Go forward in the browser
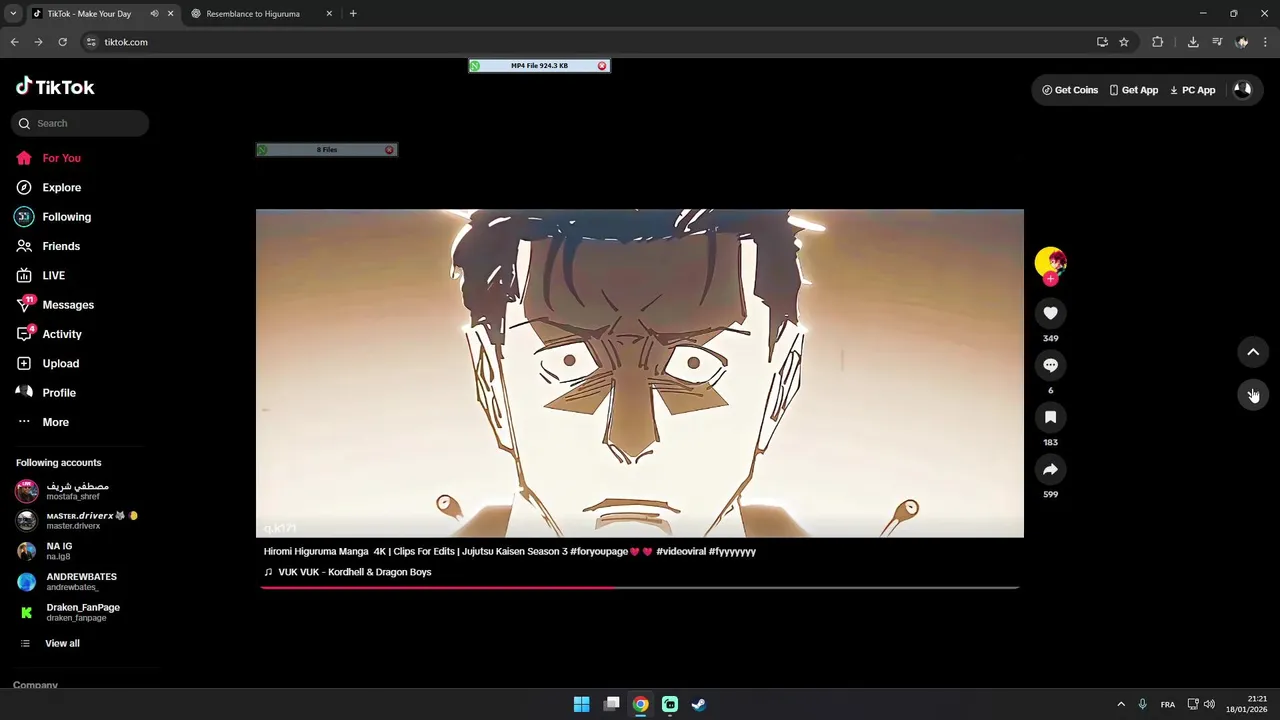The width and height of the screenshot is (1280, 720). pyautogui.click(x=38, y=42)
